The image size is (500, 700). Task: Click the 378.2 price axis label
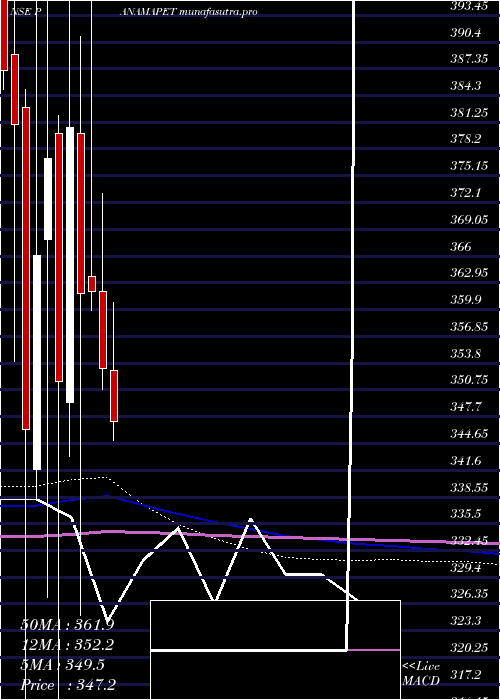(468, 139)
